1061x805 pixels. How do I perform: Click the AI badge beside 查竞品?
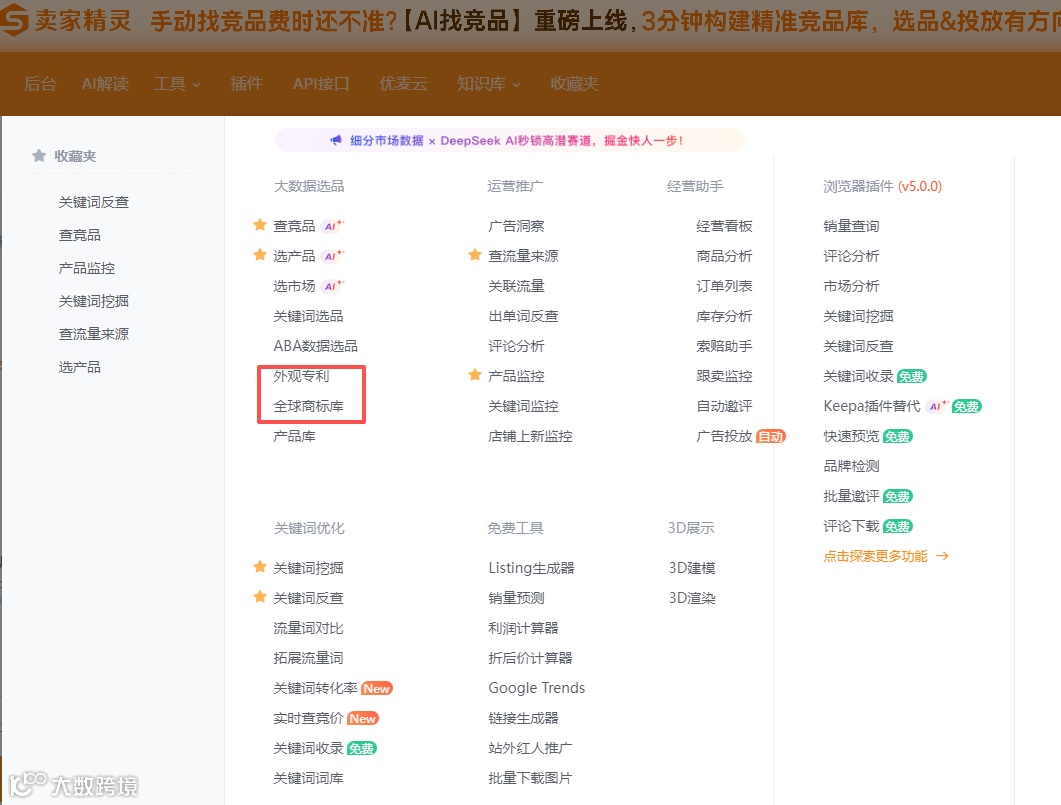(332, 226)
